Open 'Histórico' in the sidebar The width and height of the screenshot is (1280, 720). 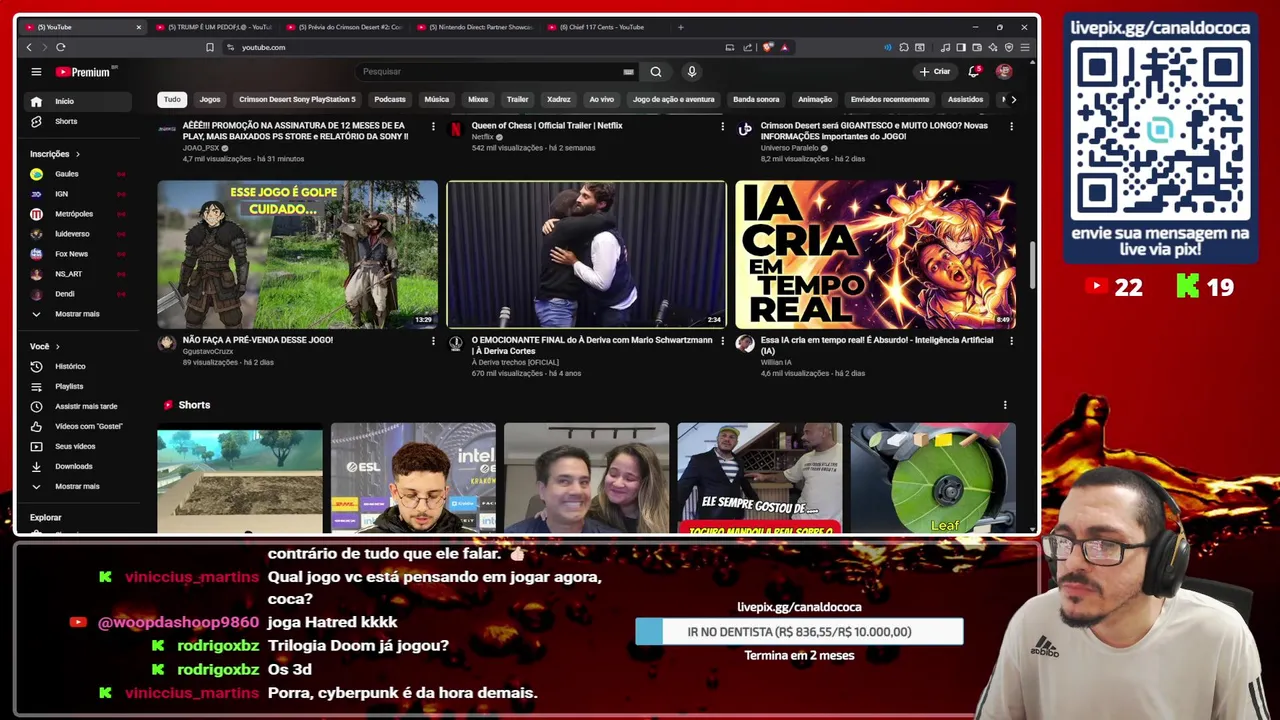(x=78, y=366)
